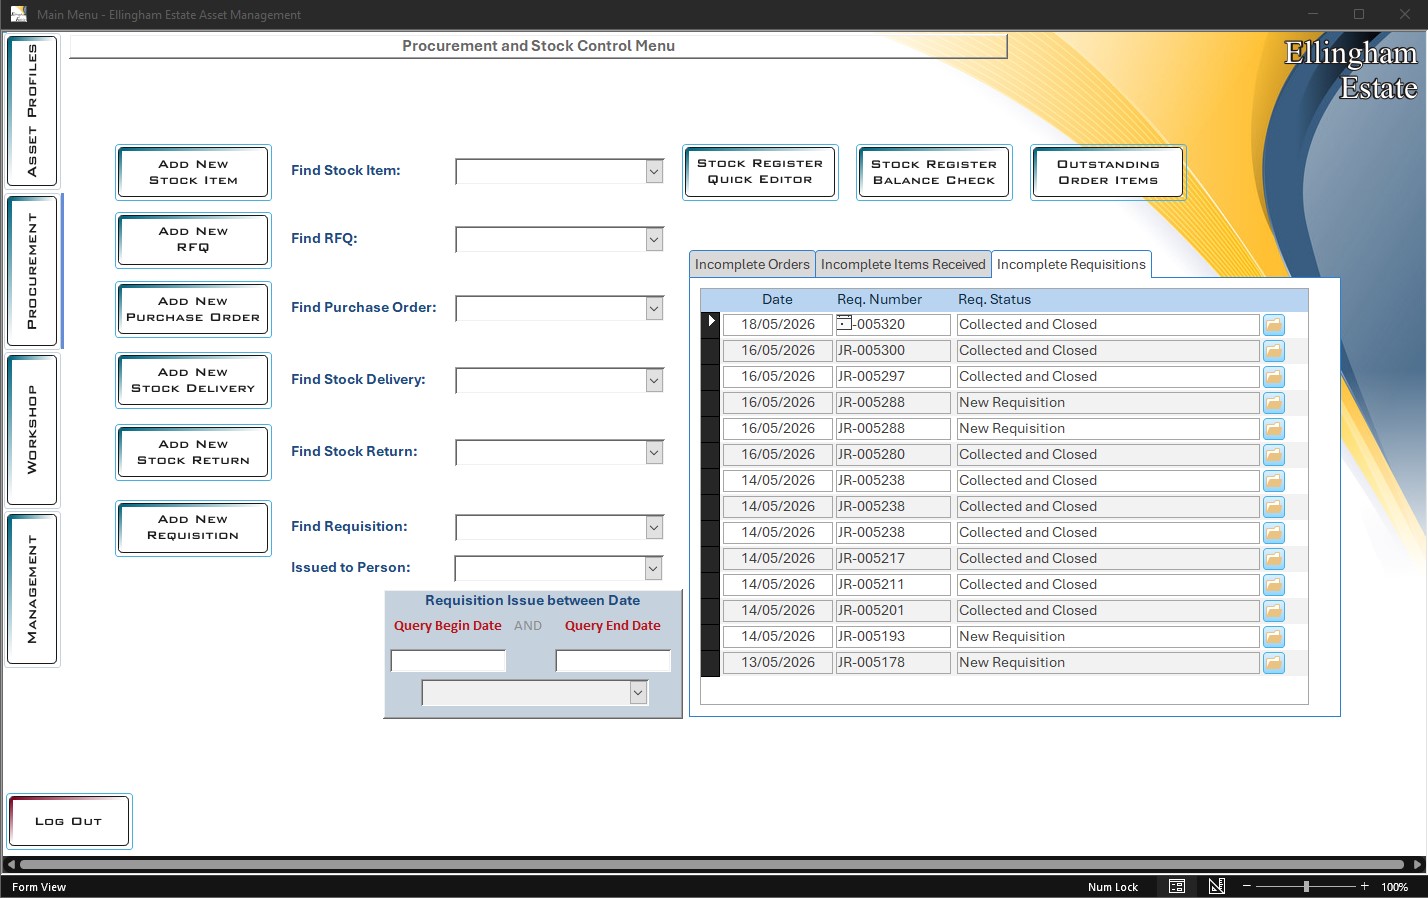Click the Query Begin Date input field
1428x898 pixels.
coord(448,661)
